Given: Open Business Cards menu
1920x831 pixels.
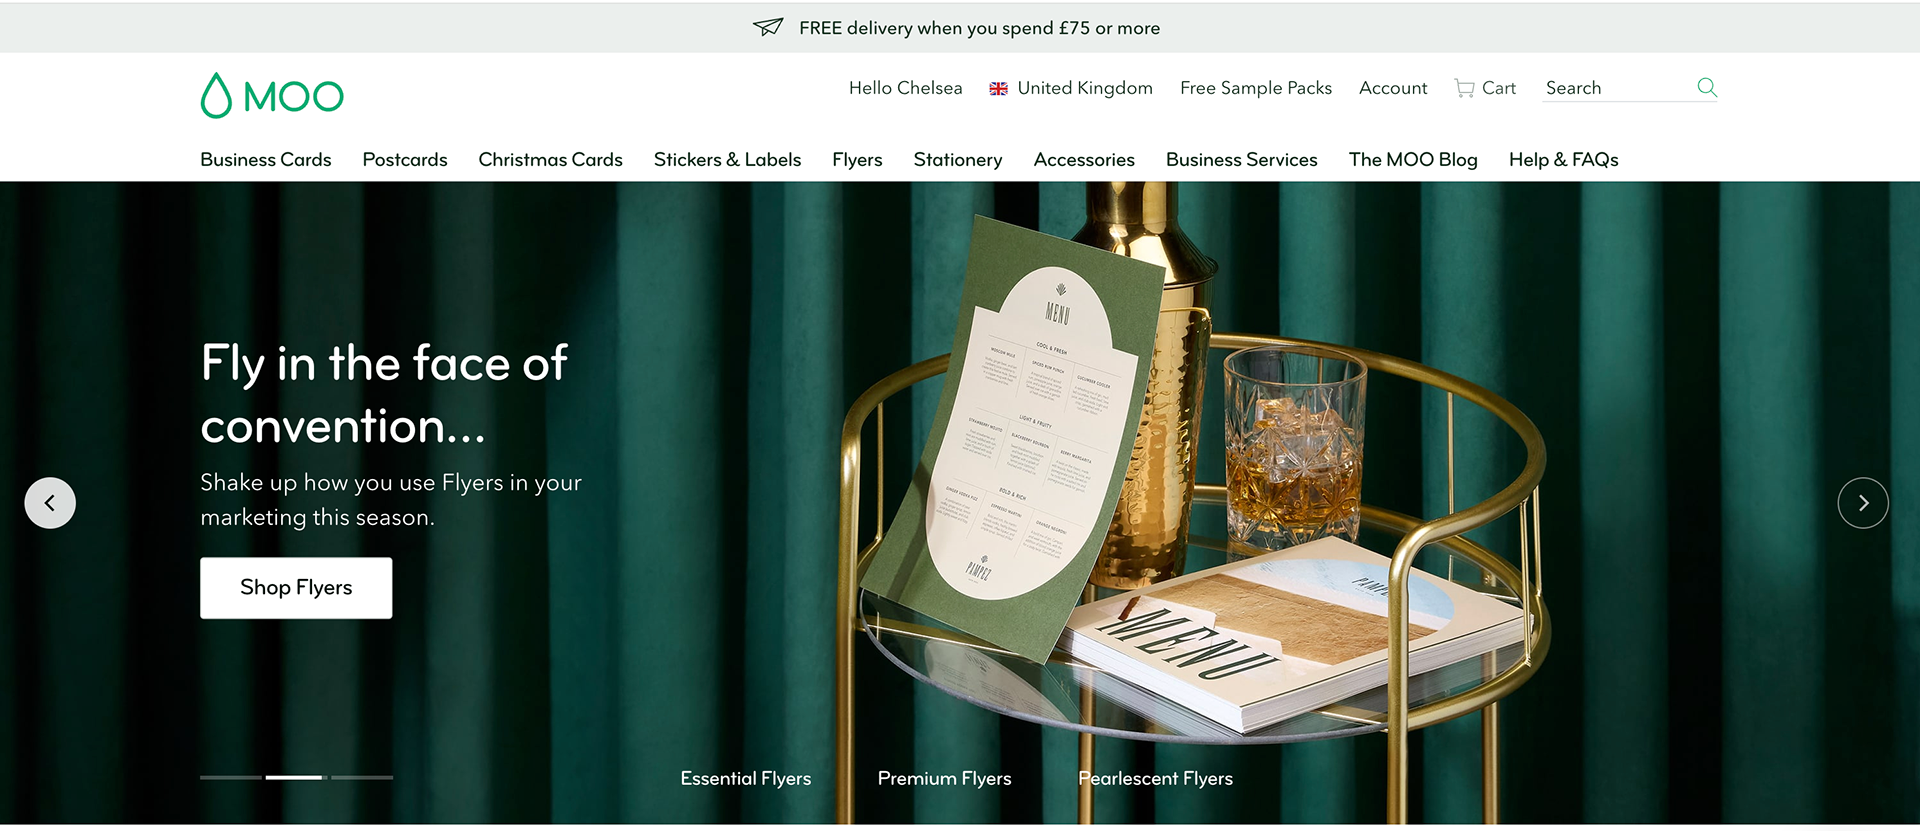Looking at the screenshot, I should (266, 160).
